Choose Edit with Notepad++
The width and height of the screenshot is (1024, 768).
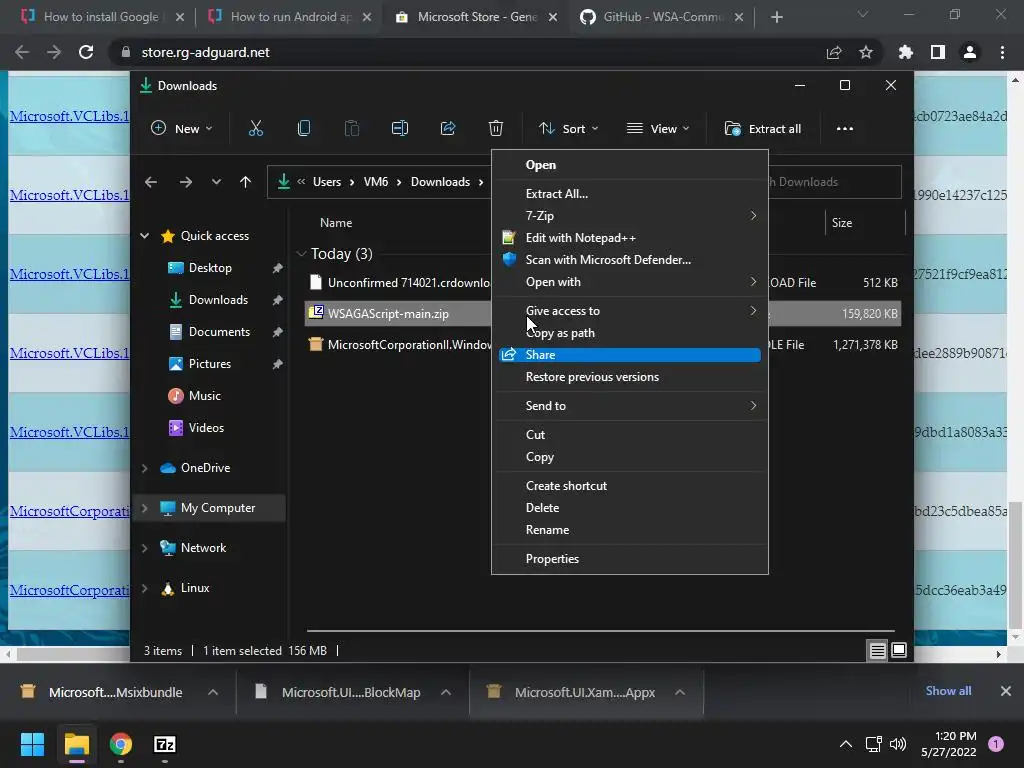630,238
